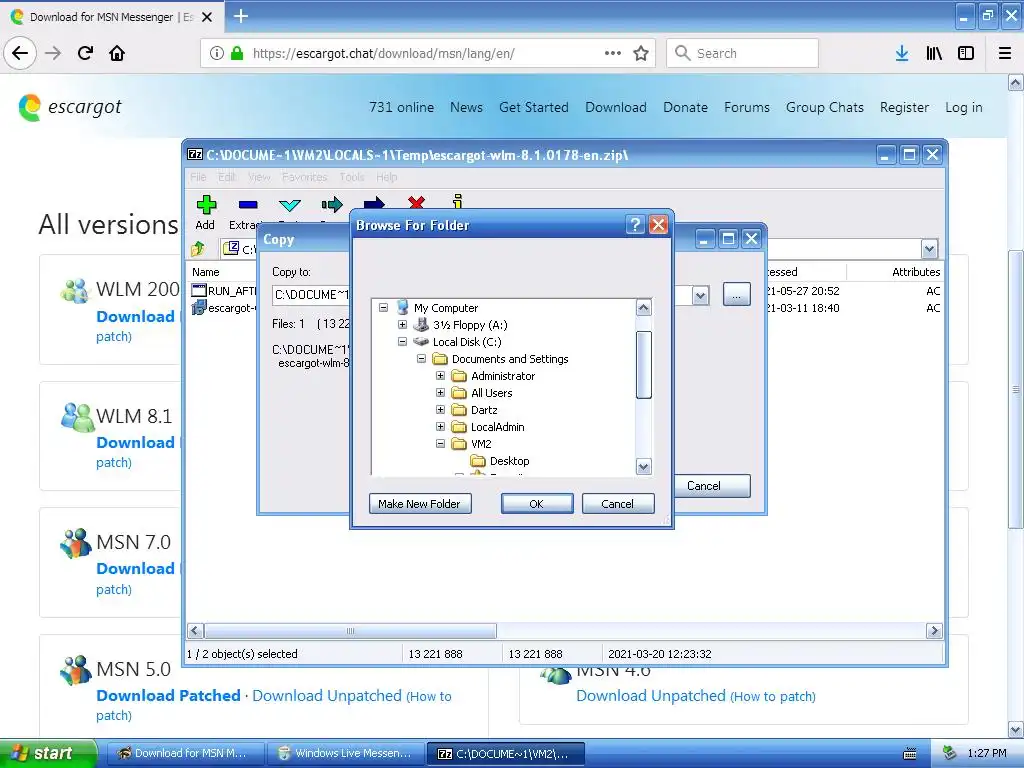Open the Firefox hamburger menu

click(x=1005, y=53)
